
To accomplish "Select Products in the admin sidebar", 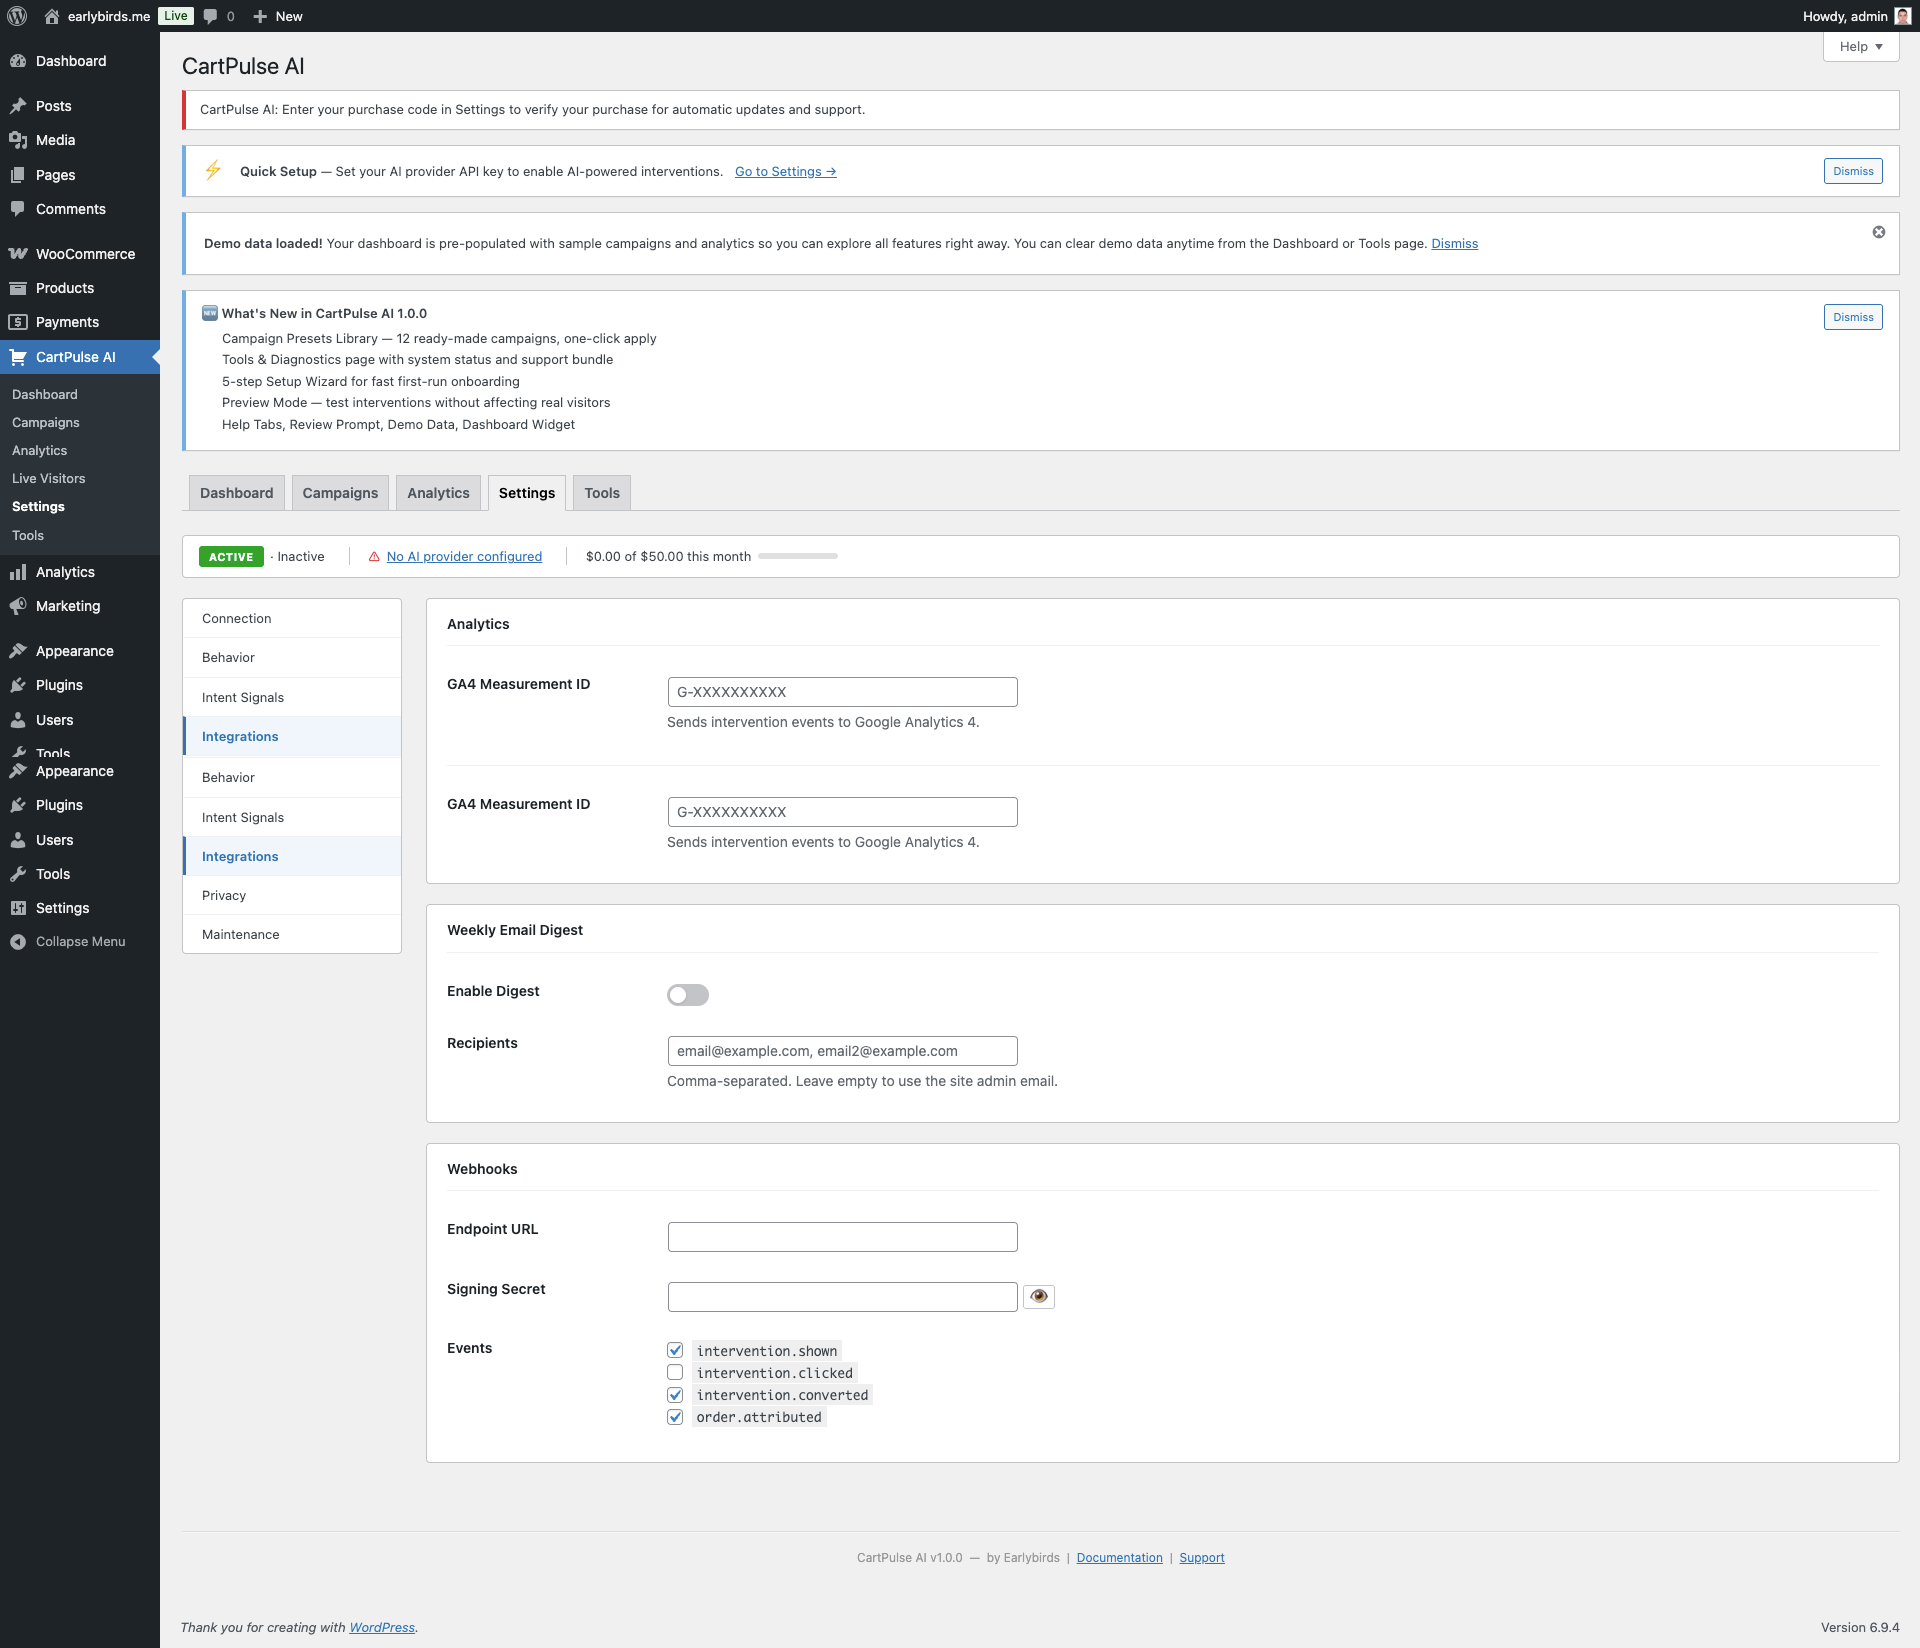I will 65,288.
